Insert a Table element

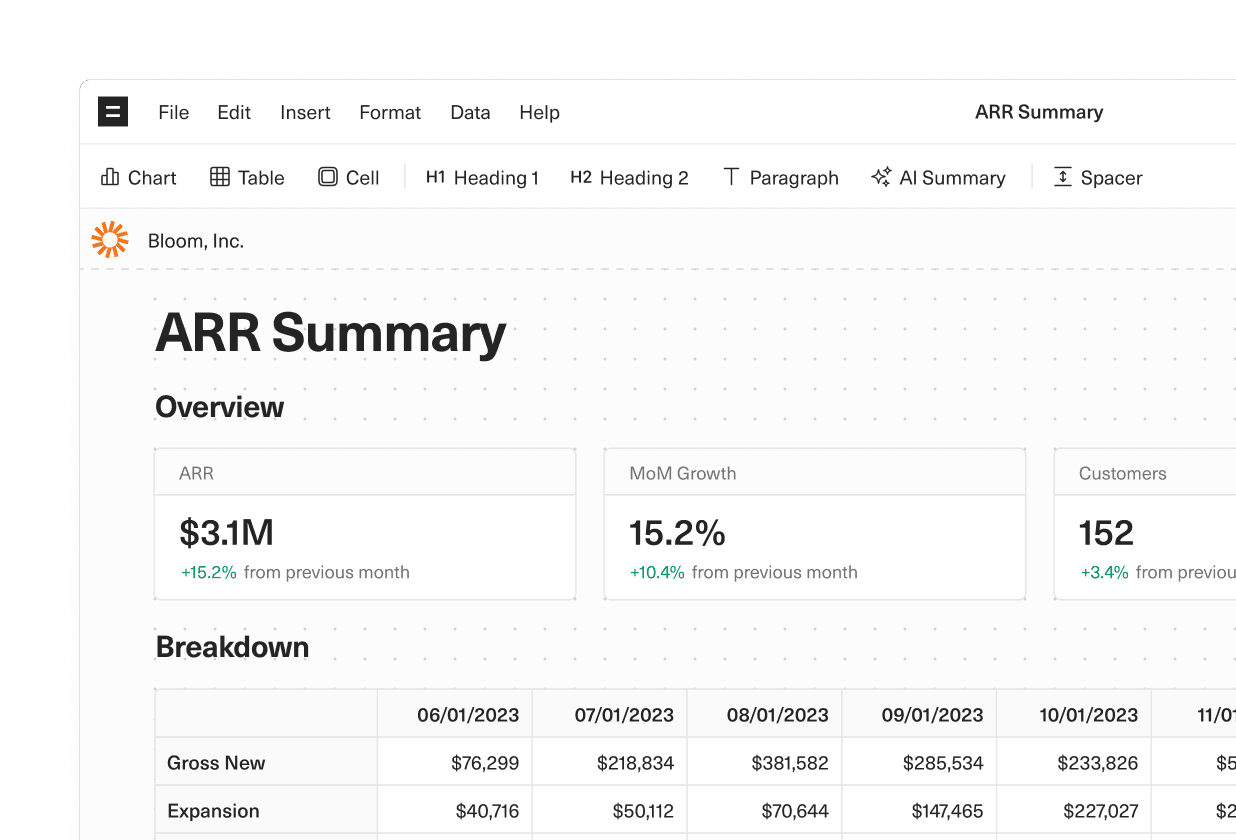pyautogui.click(x=246, y=177)
